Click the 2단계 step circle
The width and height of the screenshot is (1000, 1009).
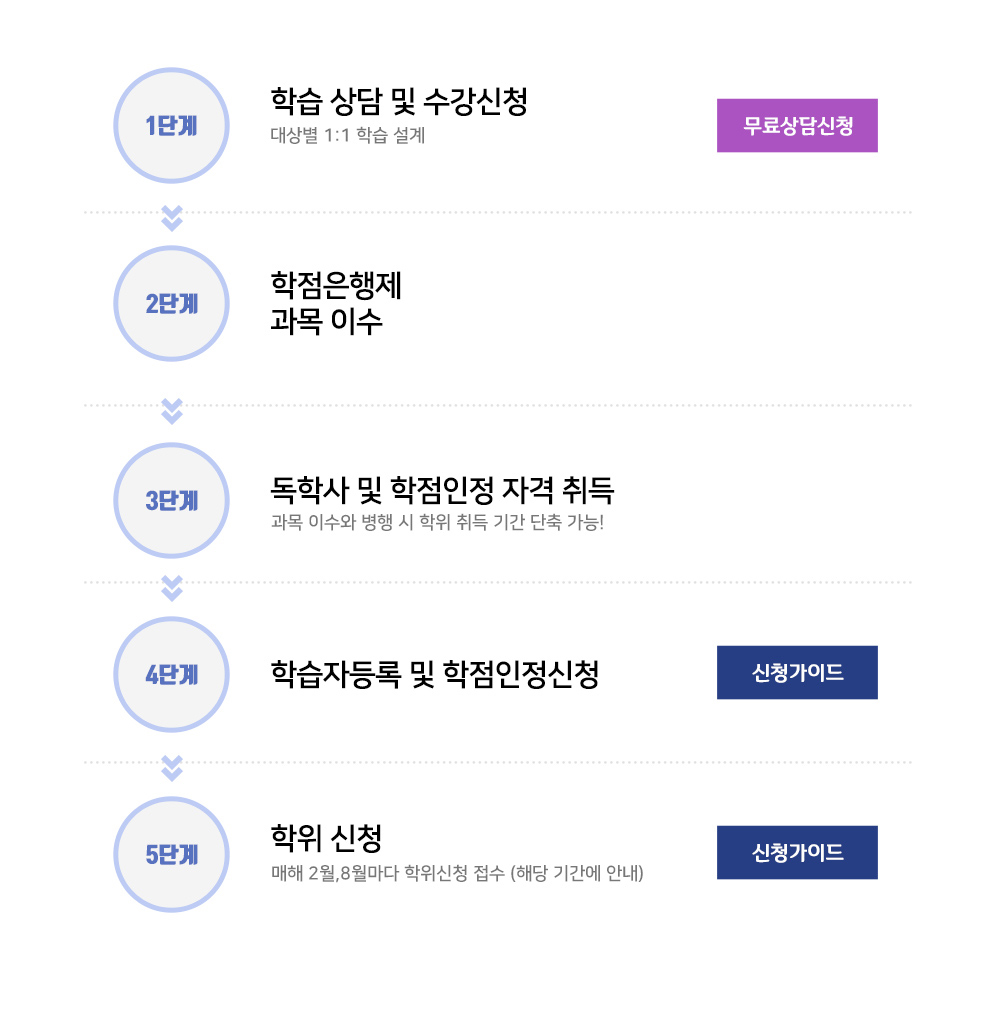point(172,304)
